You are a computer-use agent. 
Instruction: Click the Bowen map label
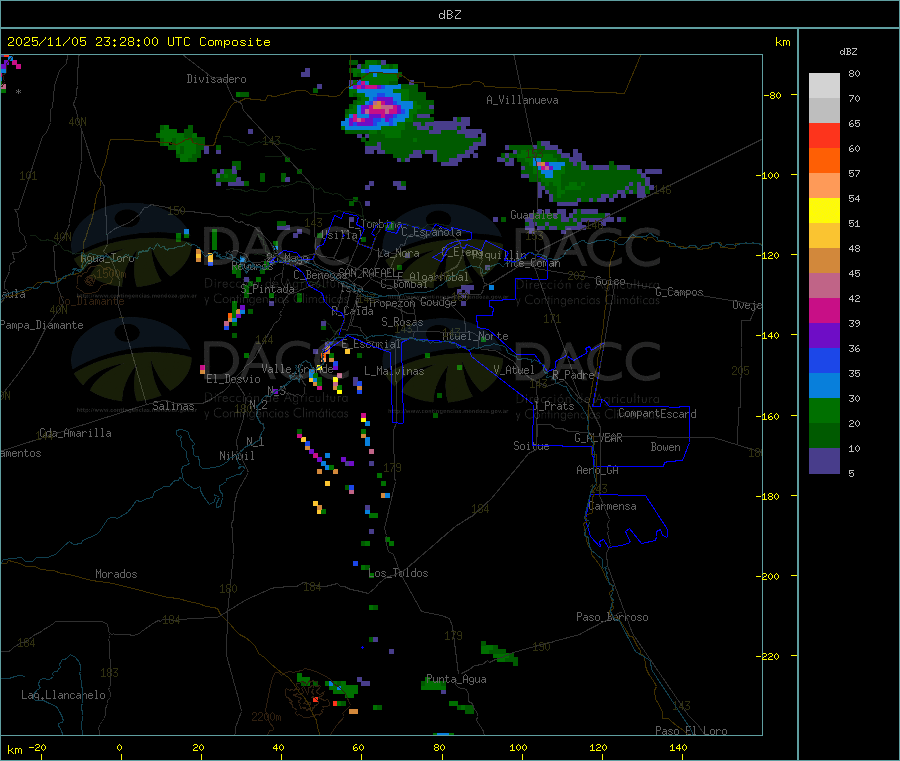pyautogui.click(x=666, y=447)
